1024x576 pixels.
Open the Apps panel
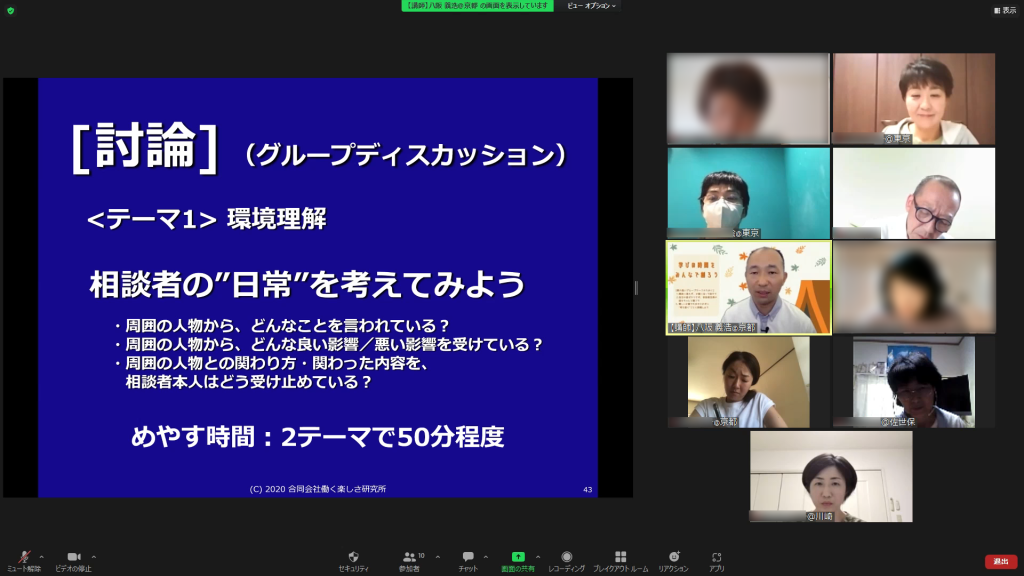coord(717,558)
